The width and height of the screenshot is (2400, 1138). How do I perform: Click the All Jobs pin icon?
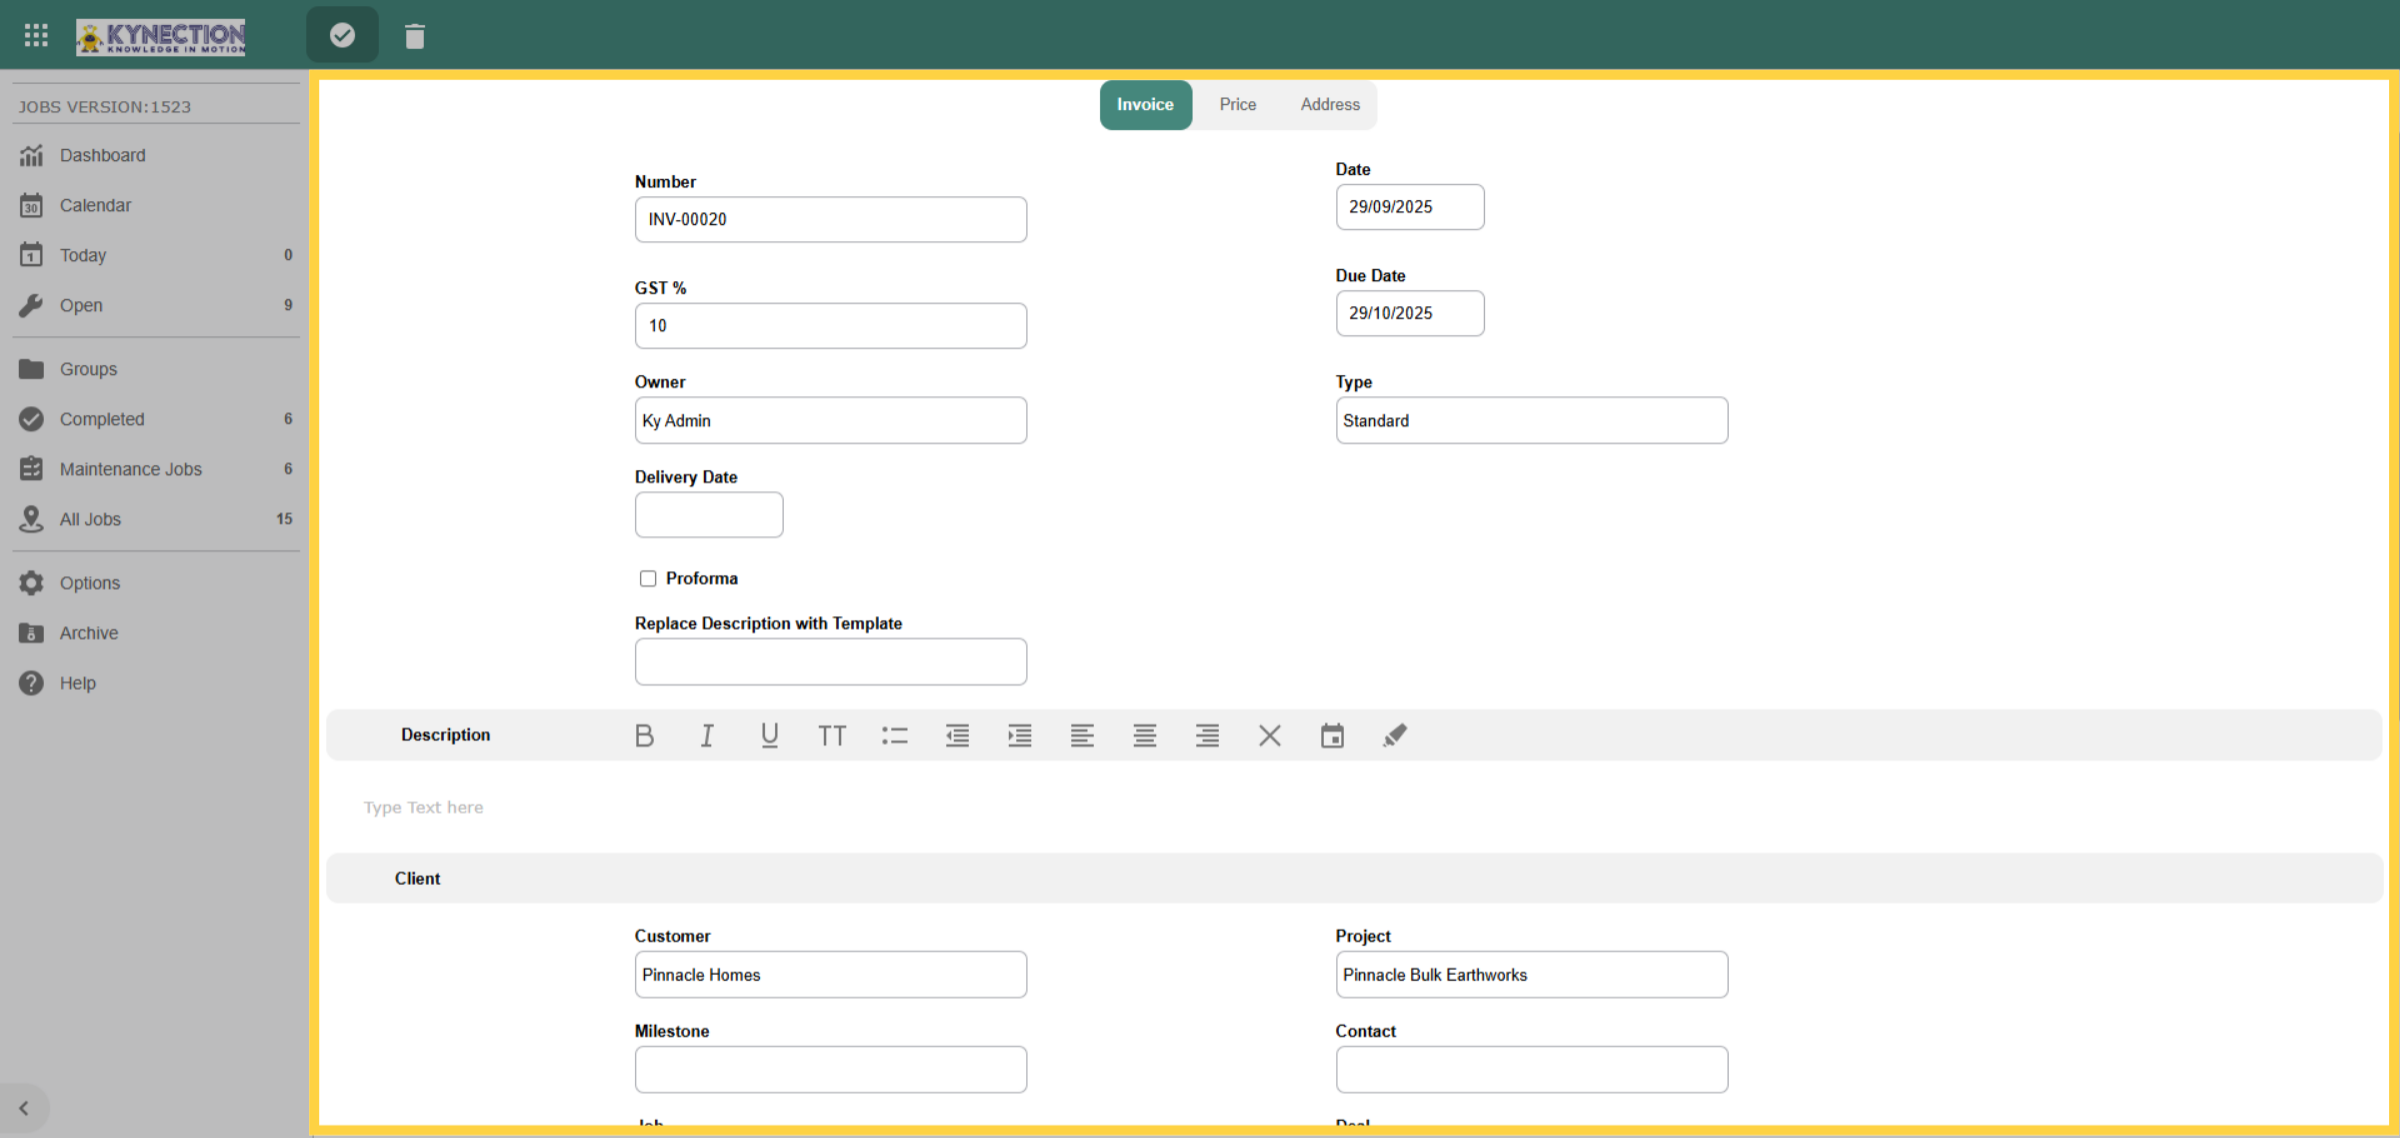pos(31,519)
